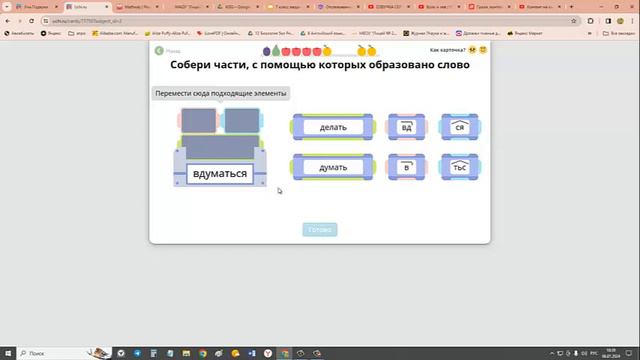Click the taskbar Поиск search box
Image resolution: width=640 pixels, height=360 pixels.
[64, 353]
